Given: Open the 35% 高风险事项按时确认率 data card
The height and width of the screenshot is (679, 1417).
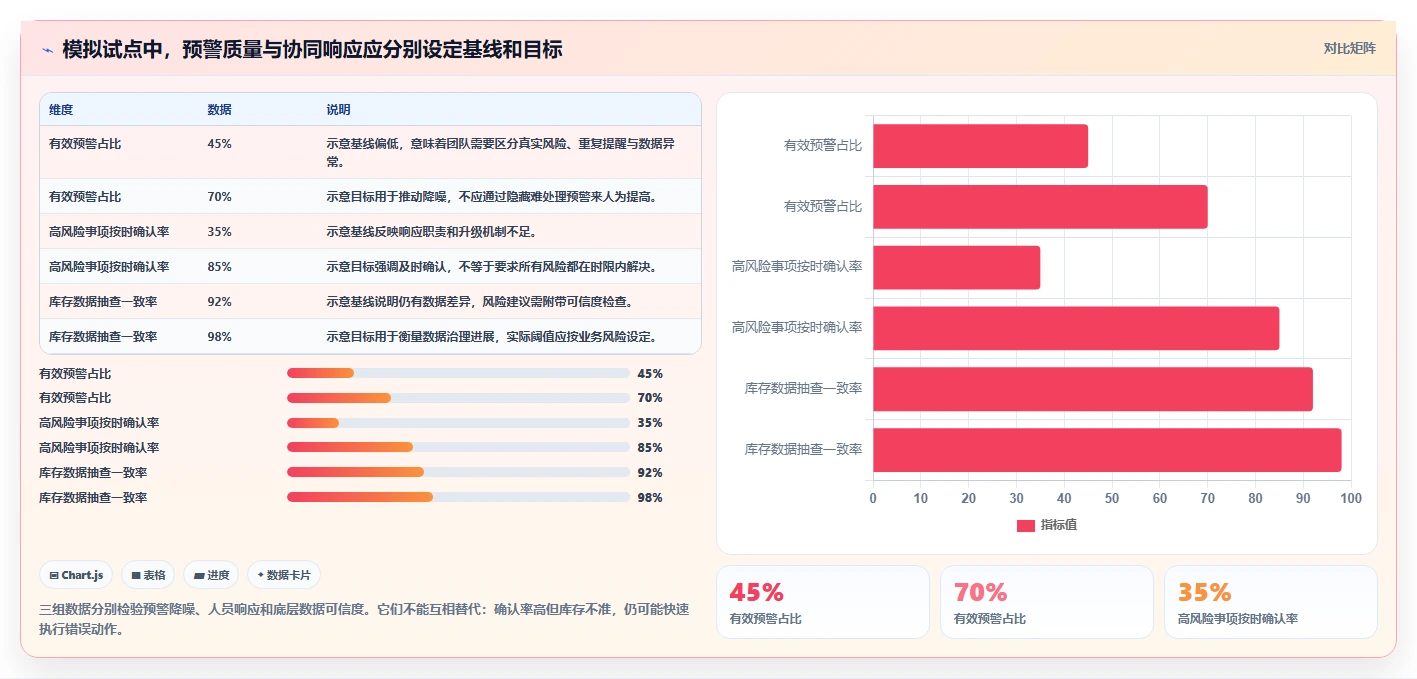Looking at the screenshot, I should point(1271,602).
